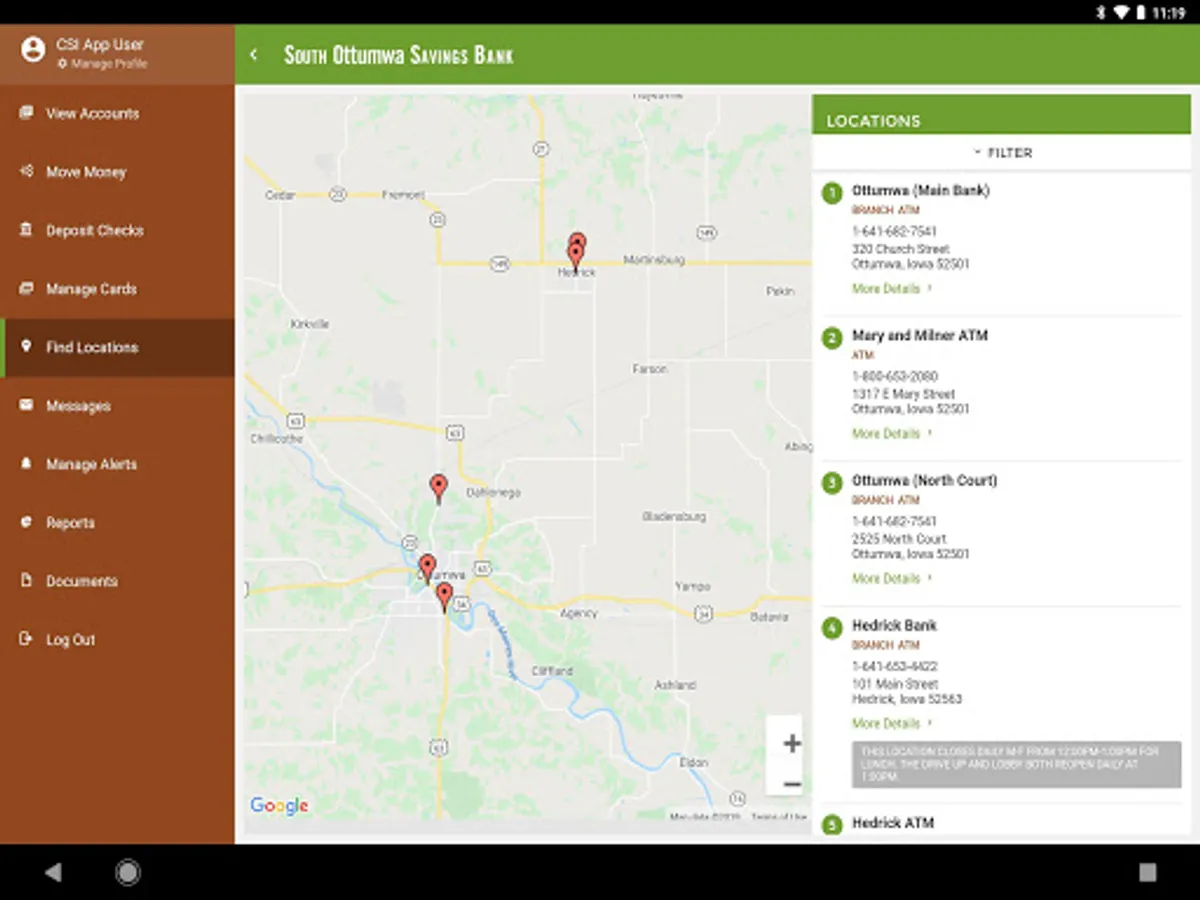Click phone number 1-800-653-2080
Screen dimensions: 1200x900
pyautogui.click(x=894, y=377)
